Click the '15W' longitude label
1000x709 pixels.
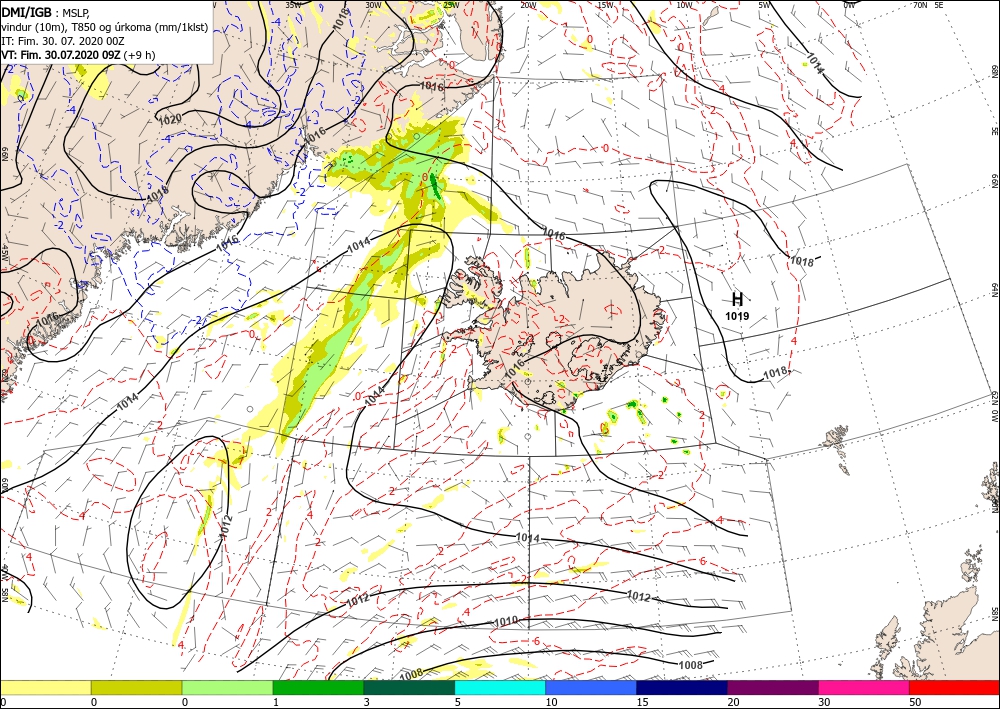click(x=605, y=5)
